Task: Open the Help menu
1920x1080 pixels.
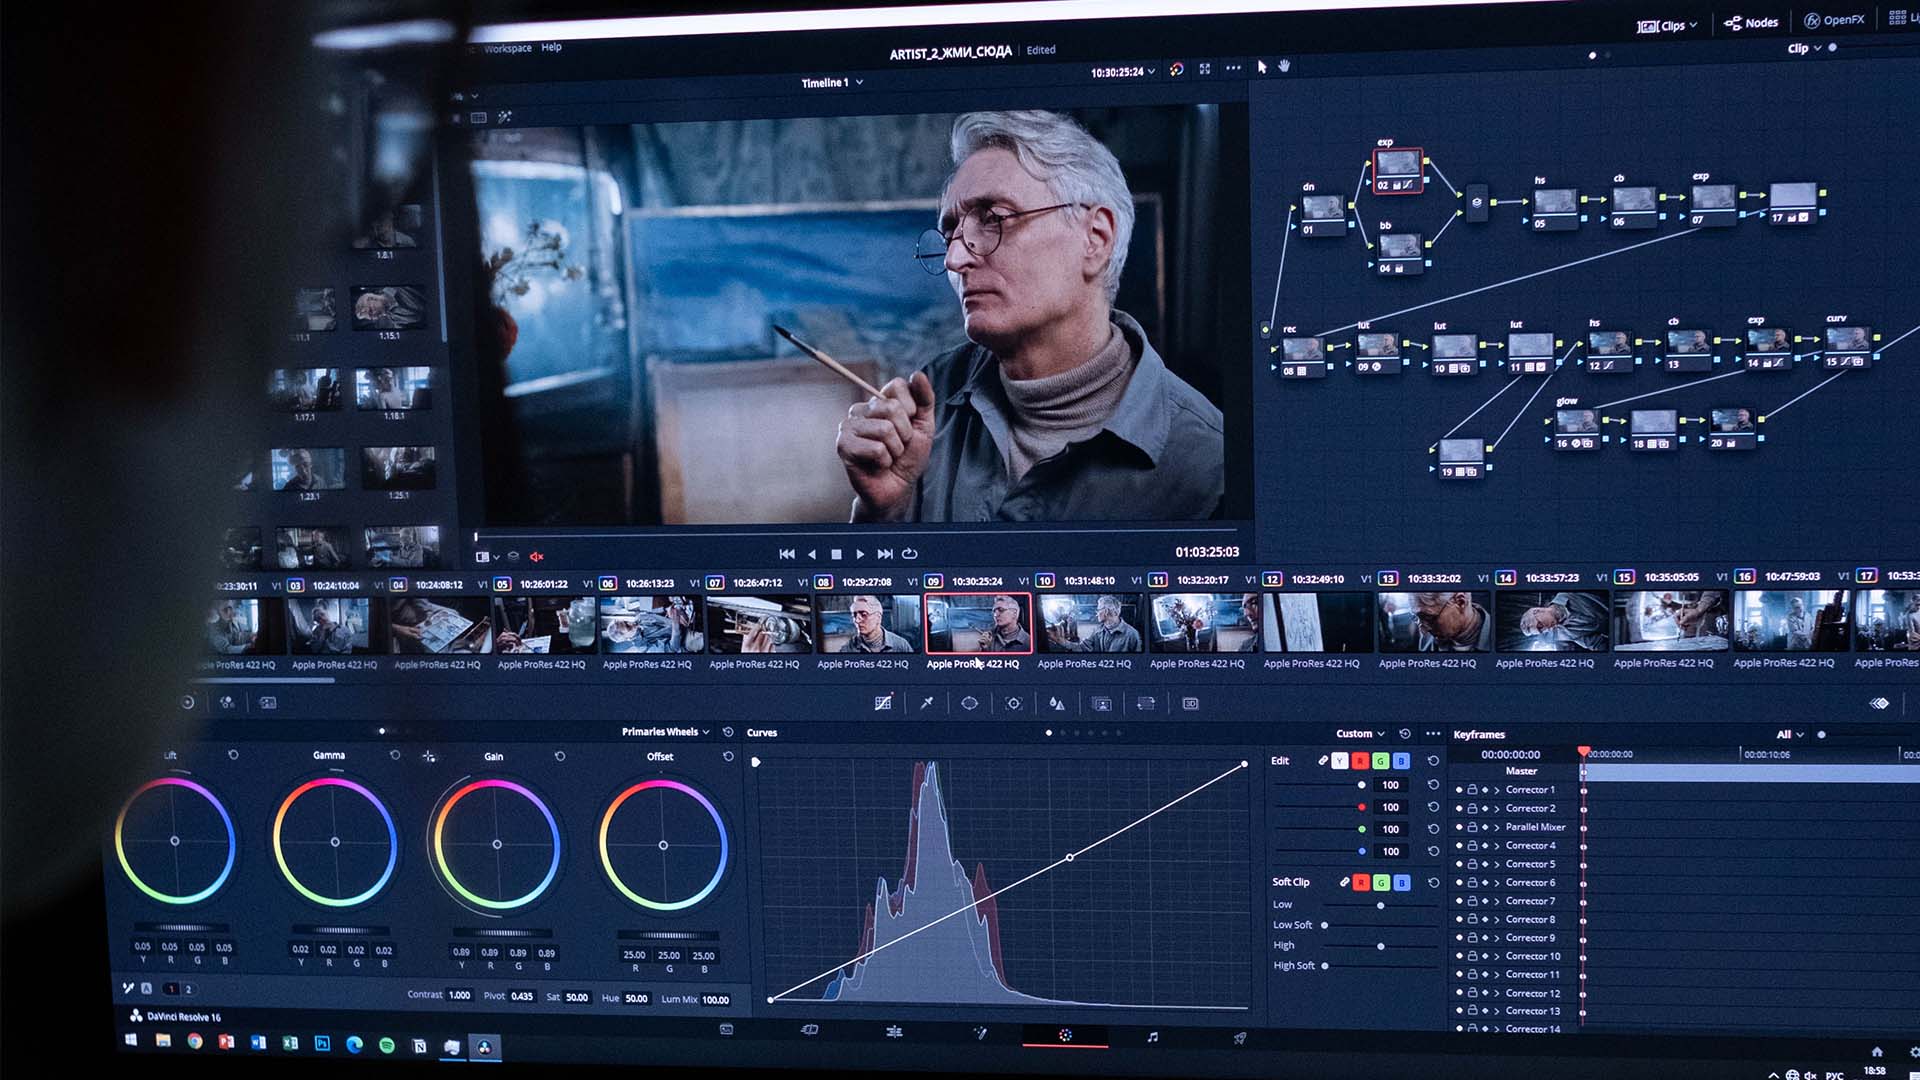Action: [551, 47]
